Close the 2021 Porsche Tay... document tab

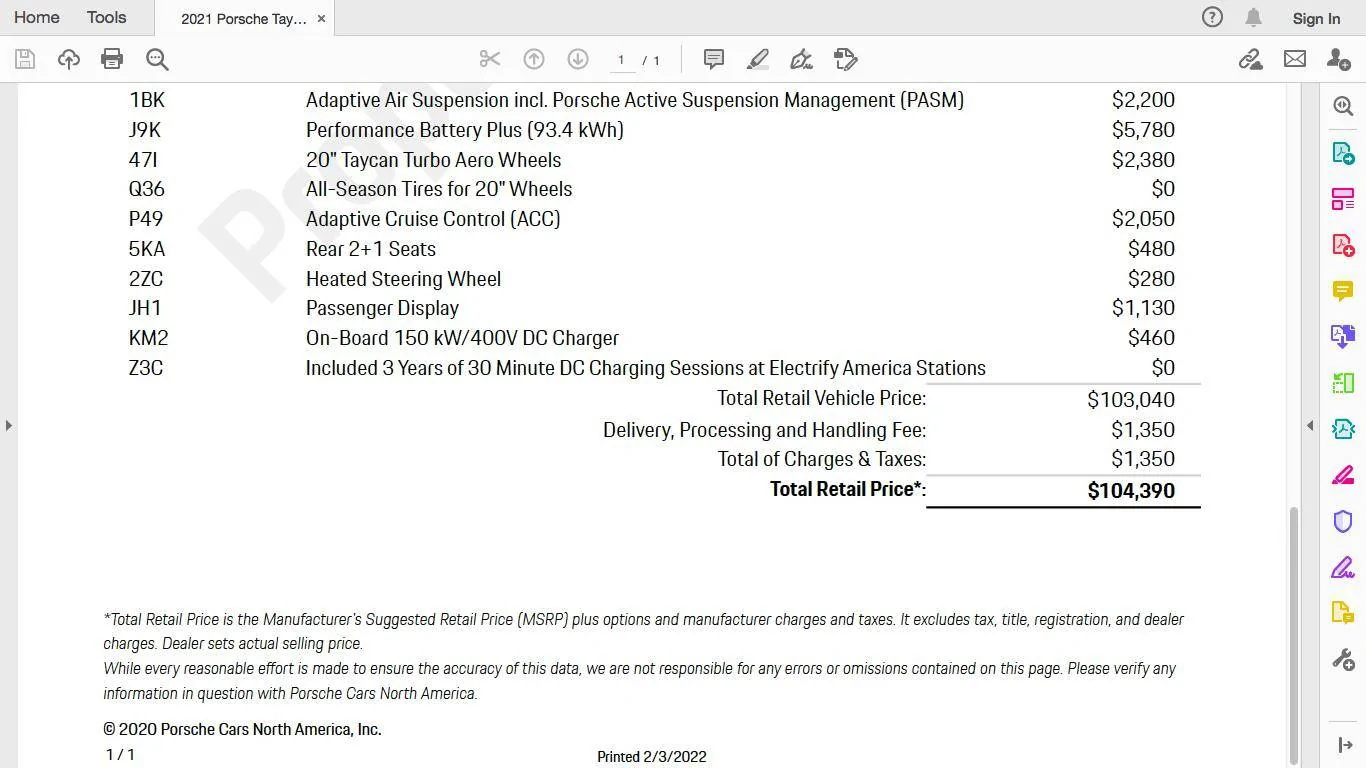[321, 19]
